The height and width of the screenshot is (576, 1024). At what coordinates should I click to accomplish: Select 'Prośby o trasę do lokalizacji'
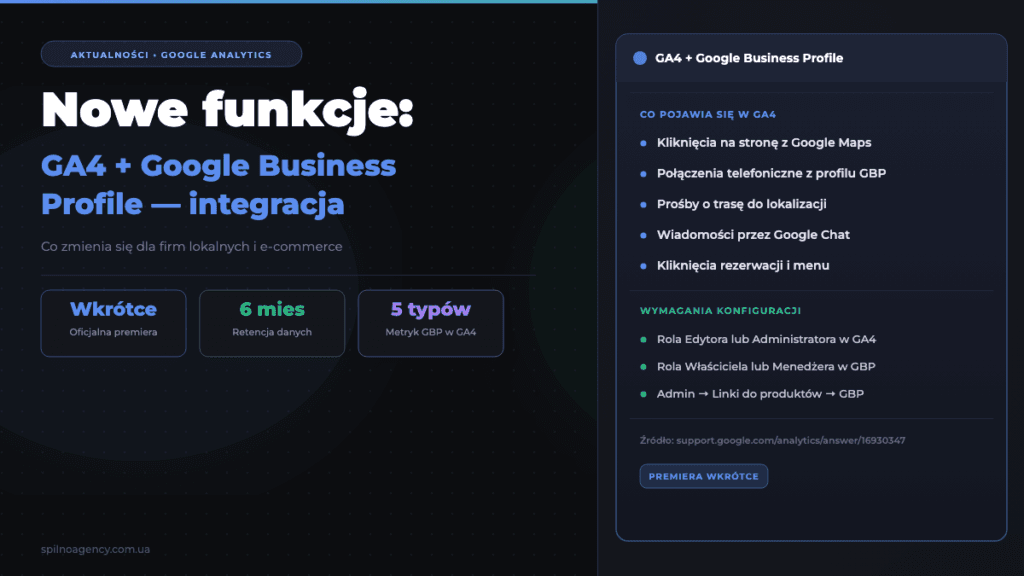tap(741, 204)
